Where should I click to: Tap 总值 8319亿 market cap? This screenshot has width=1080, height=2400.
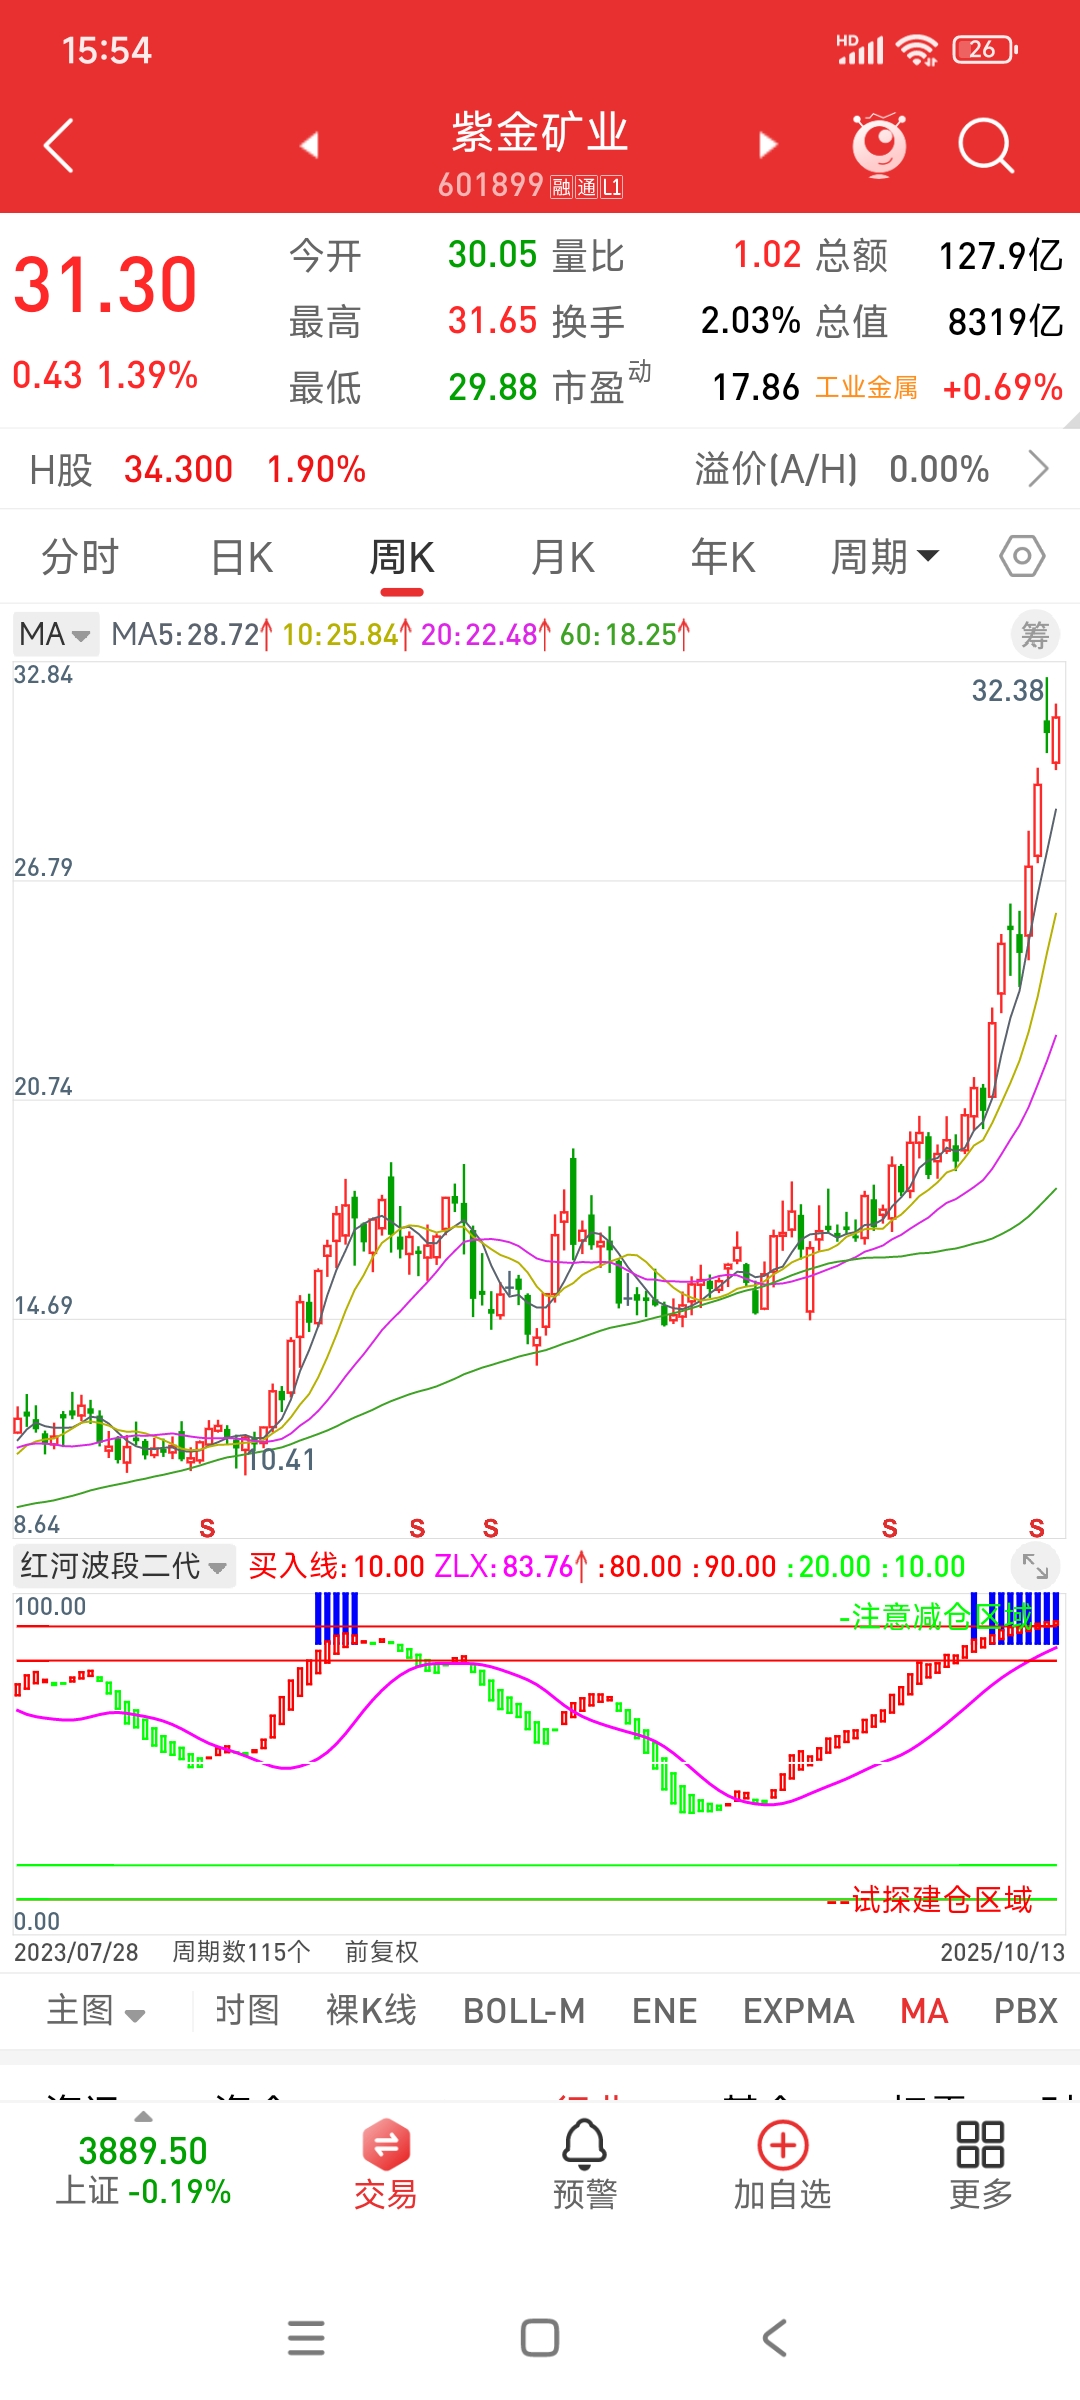coord(939,321)
